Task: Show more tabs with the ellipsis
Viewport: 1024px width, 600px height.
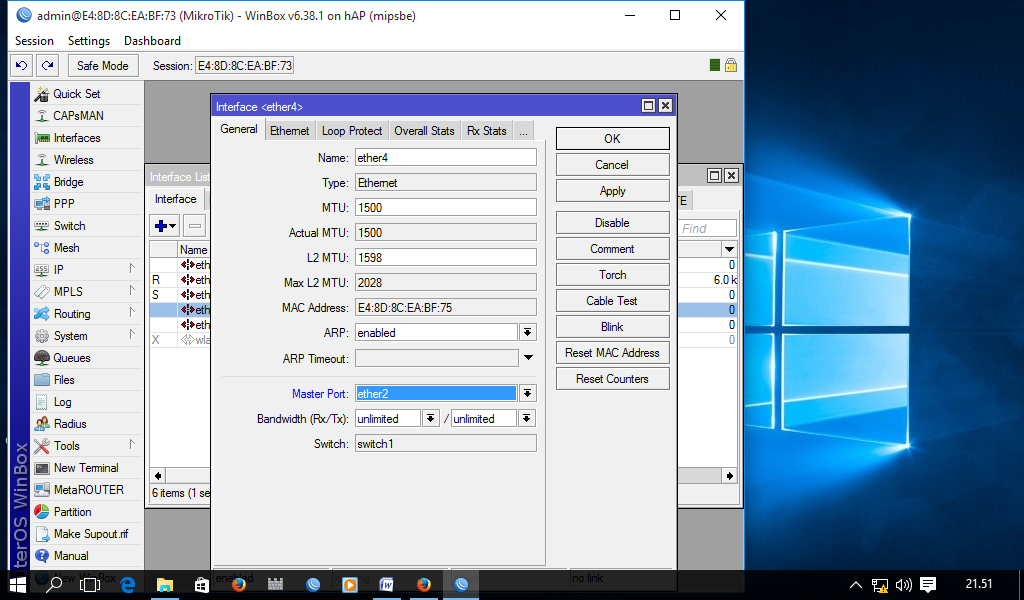Action: [524, 131]
